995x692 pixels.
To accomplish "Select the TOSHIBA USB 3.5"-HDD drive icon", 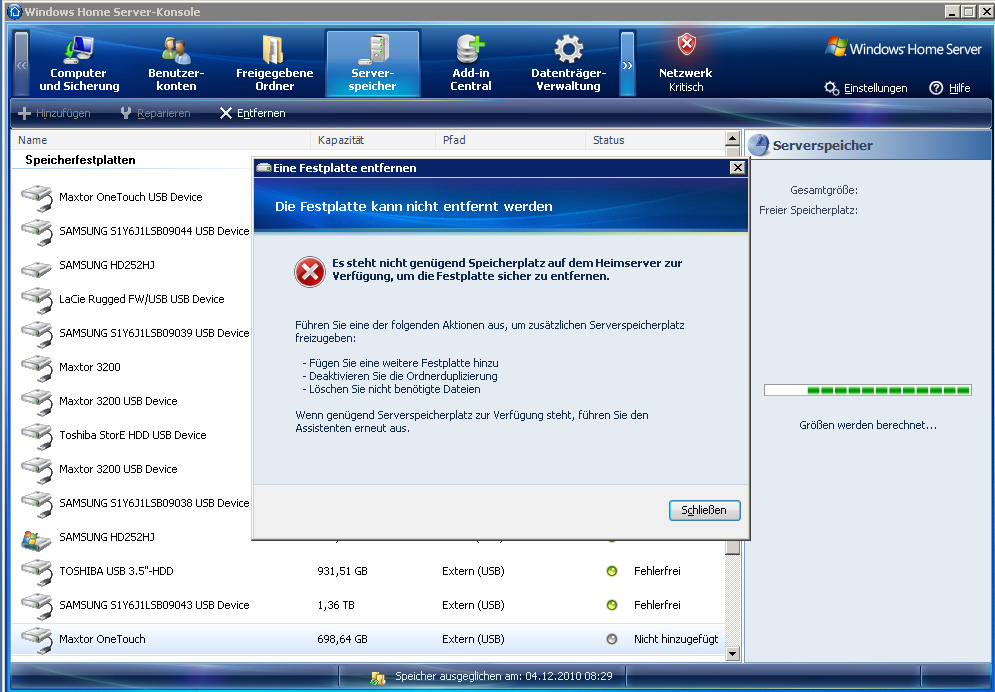I will coord(37,571).
